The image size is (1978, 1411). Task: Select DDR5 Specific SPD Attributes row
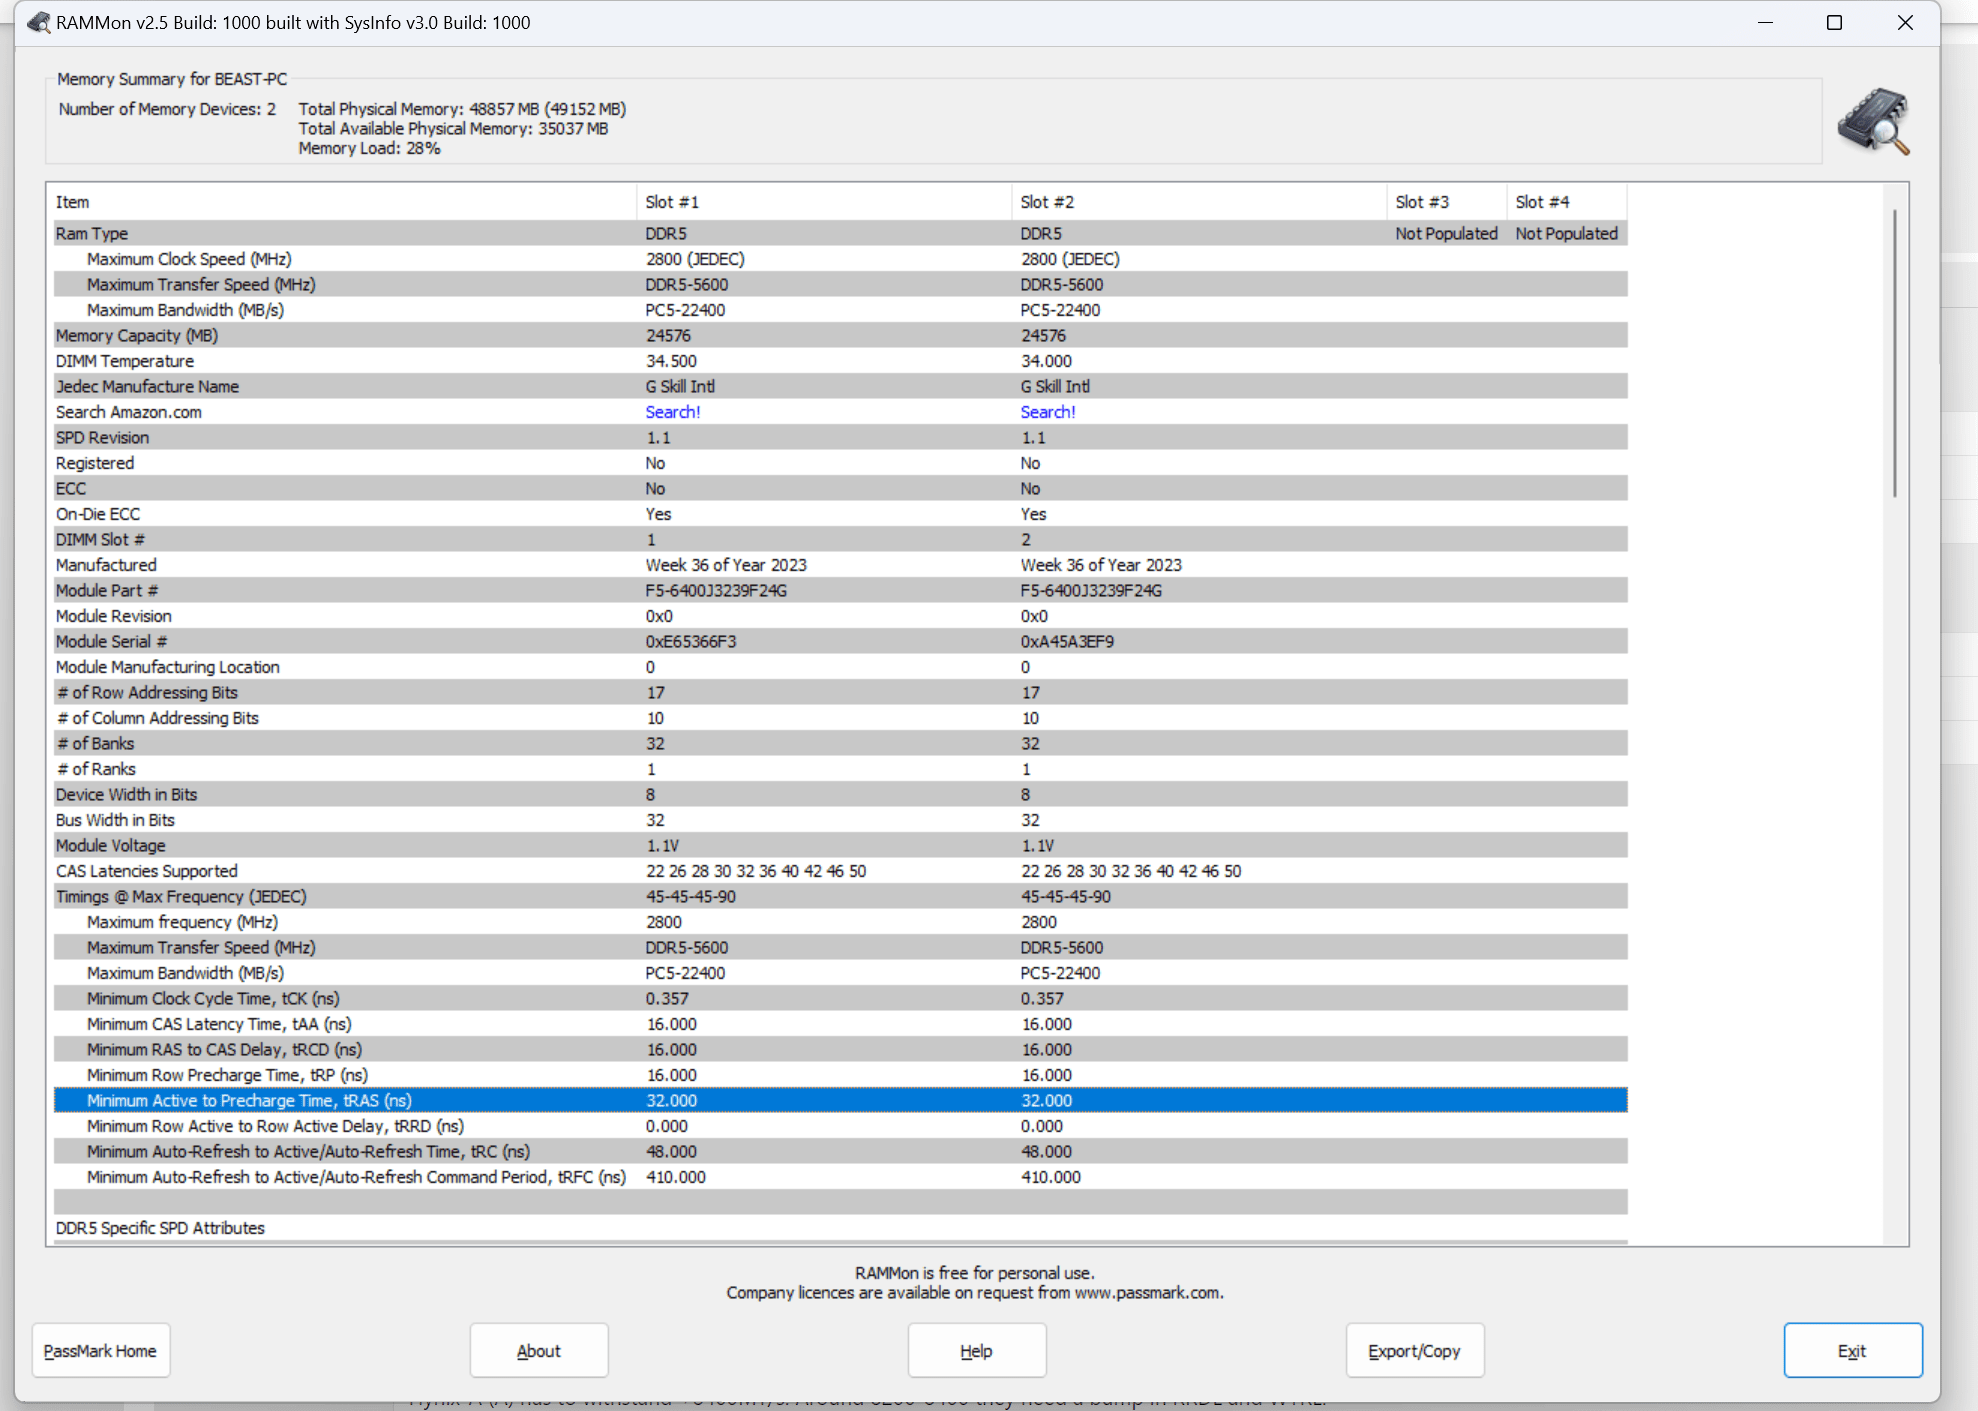(x=840, y=1228)
